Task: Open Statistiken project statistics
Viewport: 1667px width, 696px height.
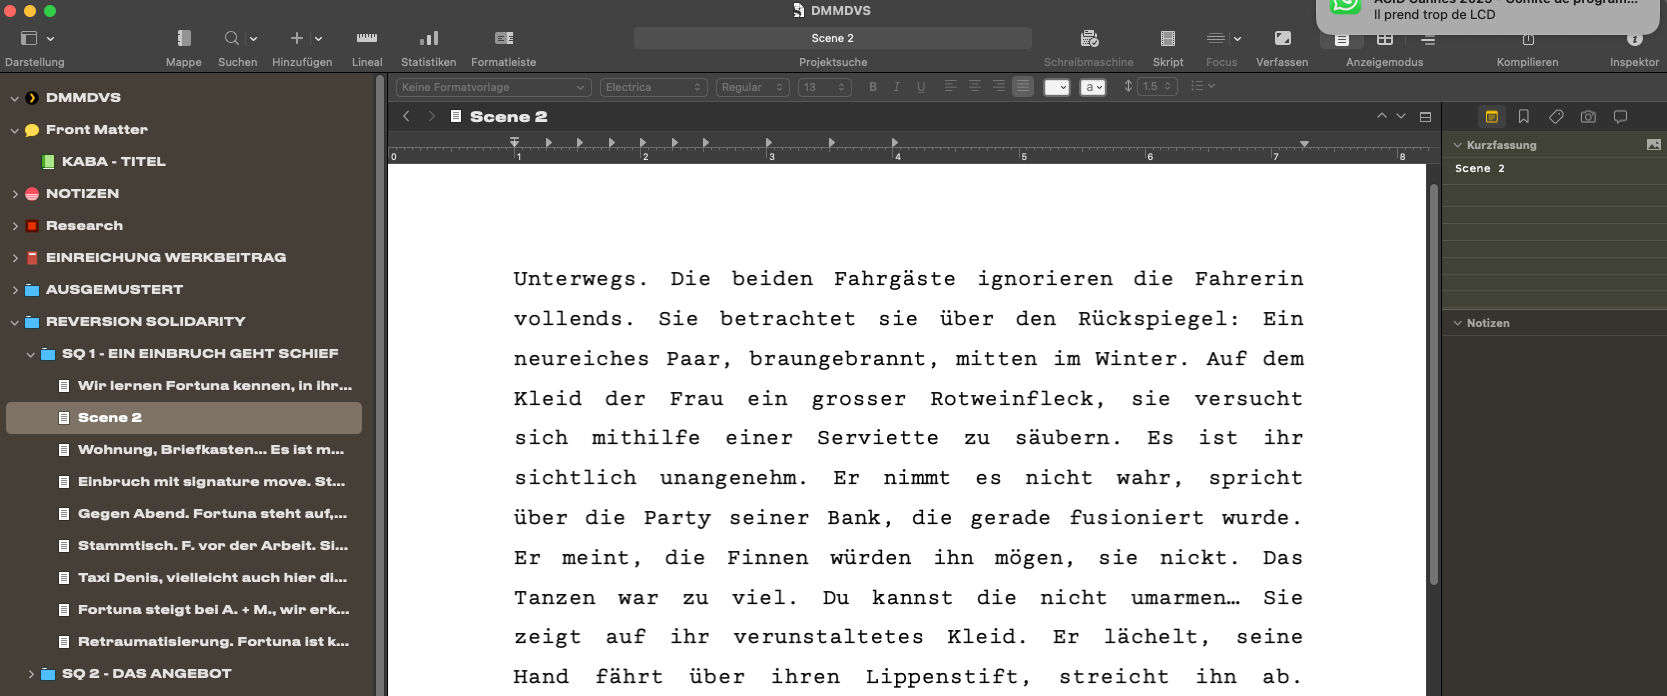Action: point(429,38)
